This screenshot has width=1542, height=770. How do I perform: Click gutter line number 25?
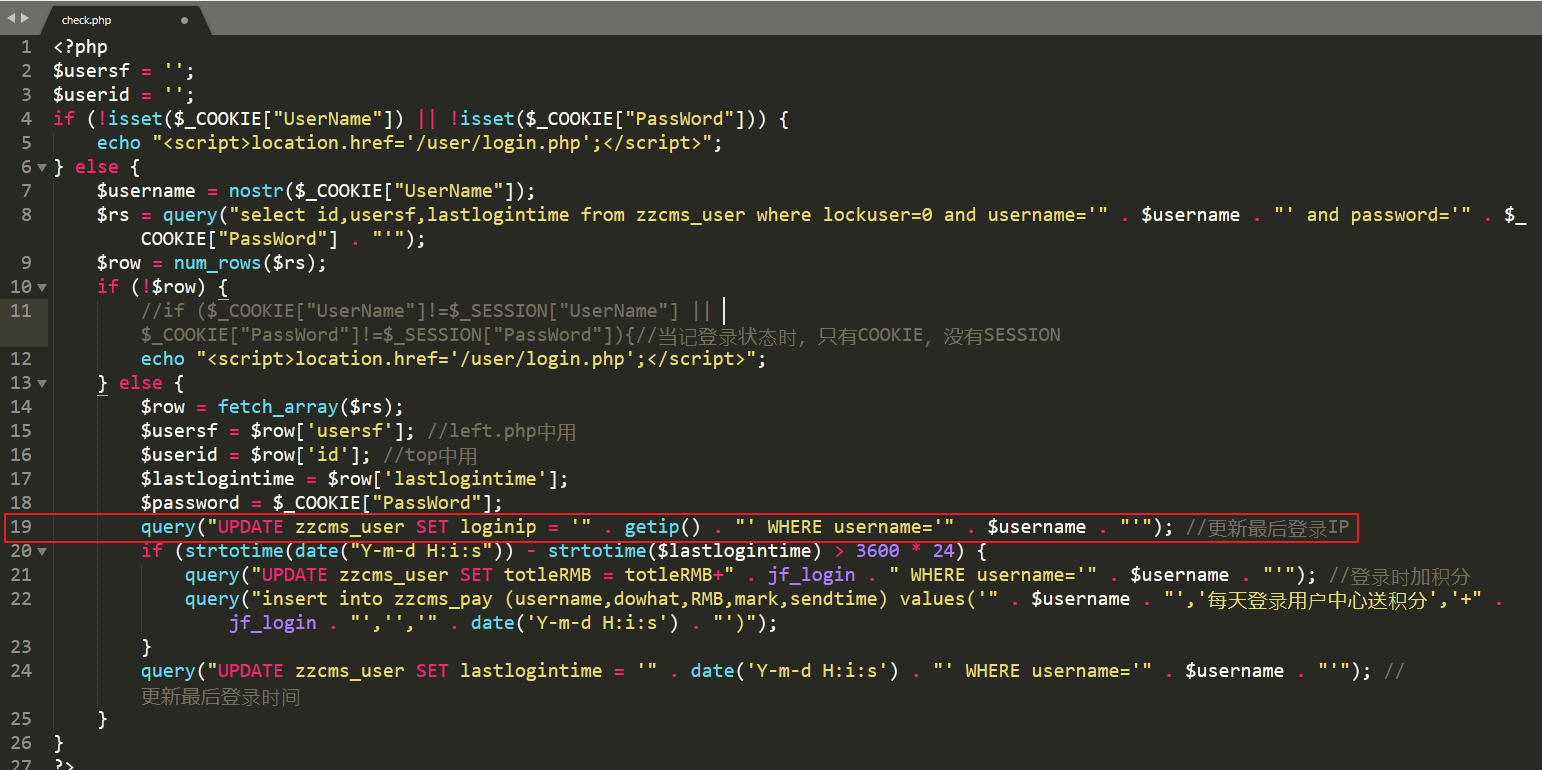(x=21, y=719)
